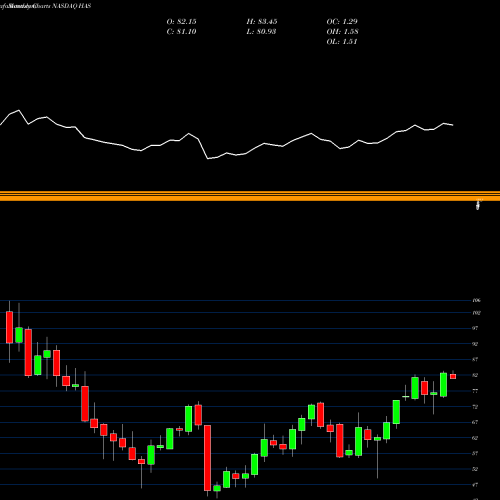500x500 pixels.
Task: Select the first red candle near 102
Action: click(9, 327)
